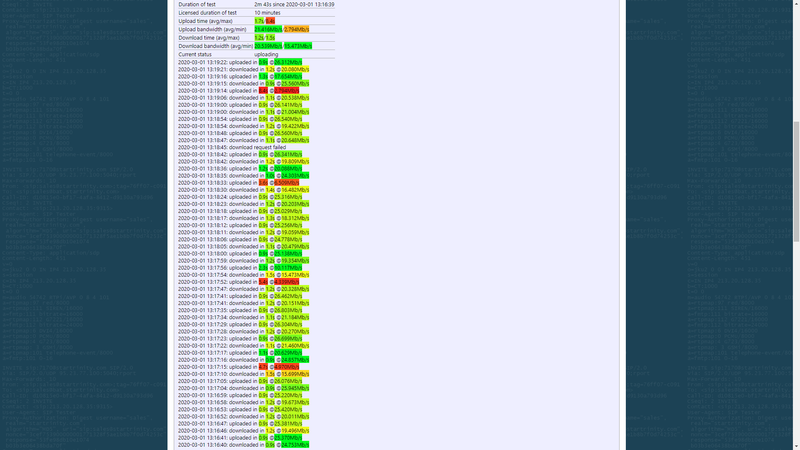The width and height of the screenshot is (800, 450).
Task: Click log entry '13:18:24: uploaded'
Action: point(240,197)
